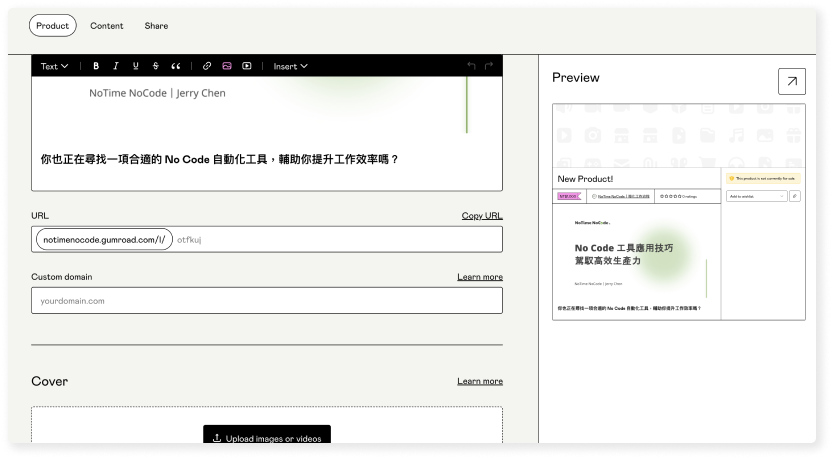The height and width of the screenshot is (459, 832).
Task: Click the product preview thumbnail
Action: point(679,212)
